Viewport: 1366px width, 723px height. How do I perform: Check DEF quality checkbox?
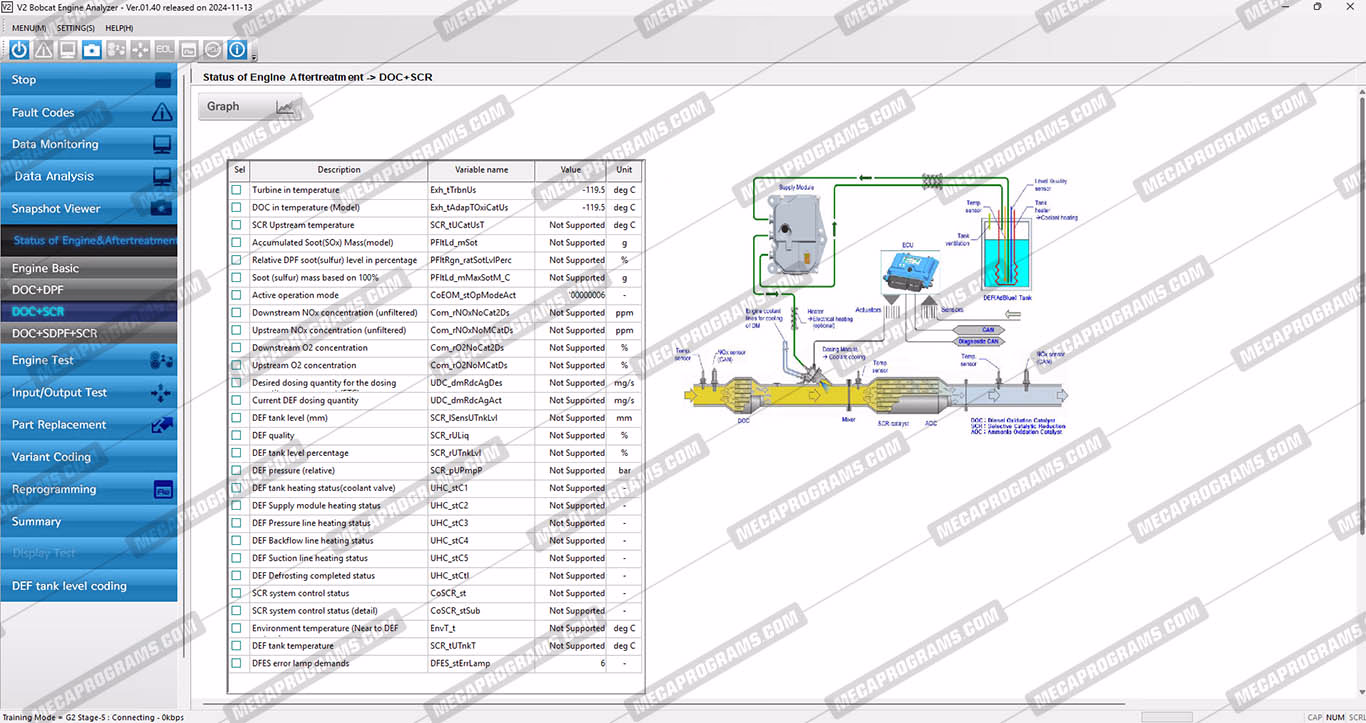(x=237, y=435)
